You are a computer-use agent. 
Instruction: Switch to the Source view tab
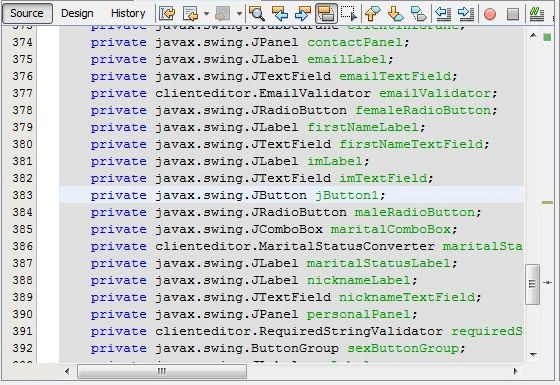pos(27,13)
